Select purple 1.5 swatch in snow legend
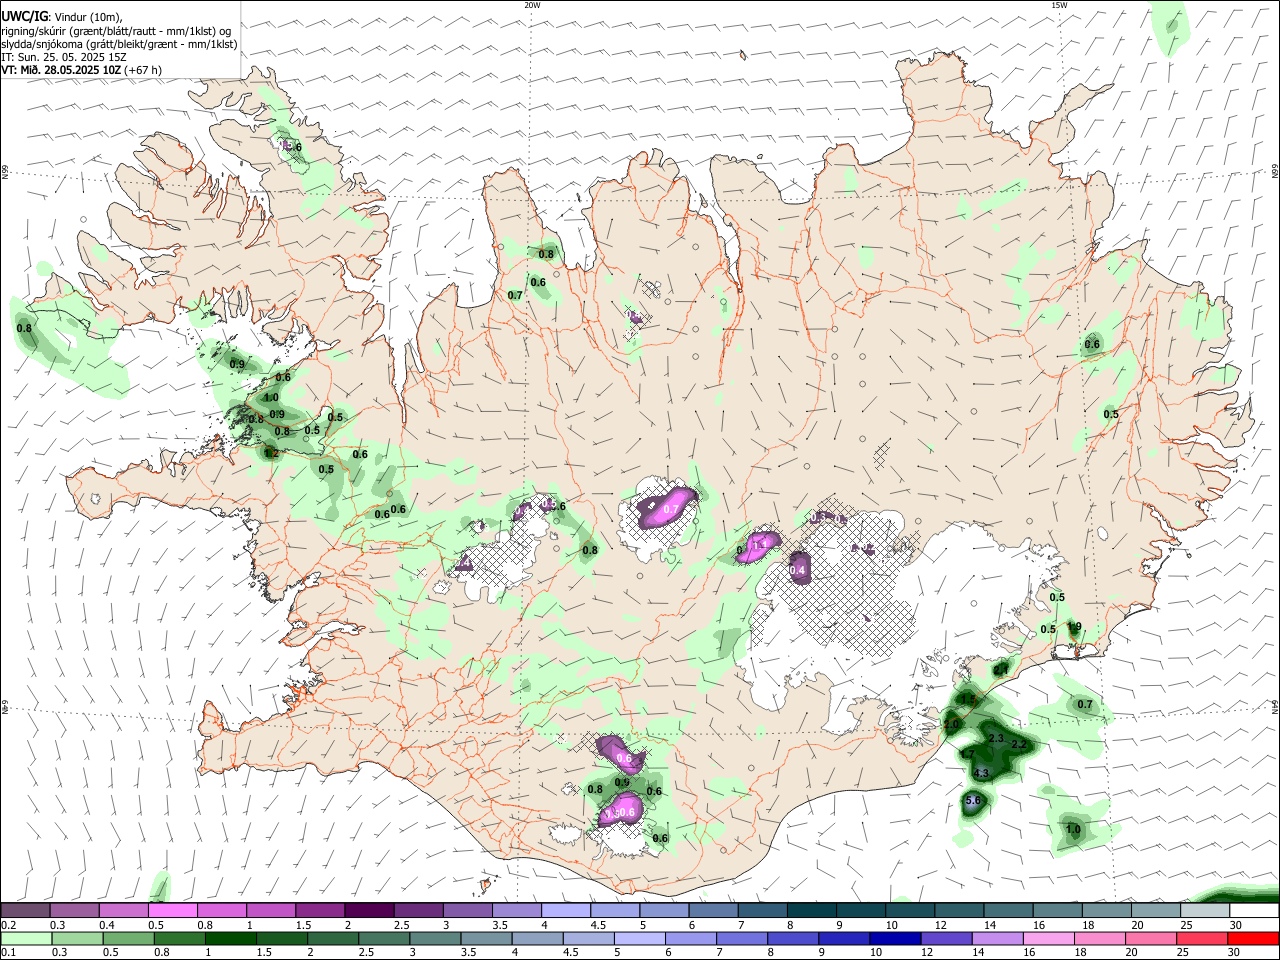The height and width of the screenshot is (960, 1280). [x=320, y=910]
